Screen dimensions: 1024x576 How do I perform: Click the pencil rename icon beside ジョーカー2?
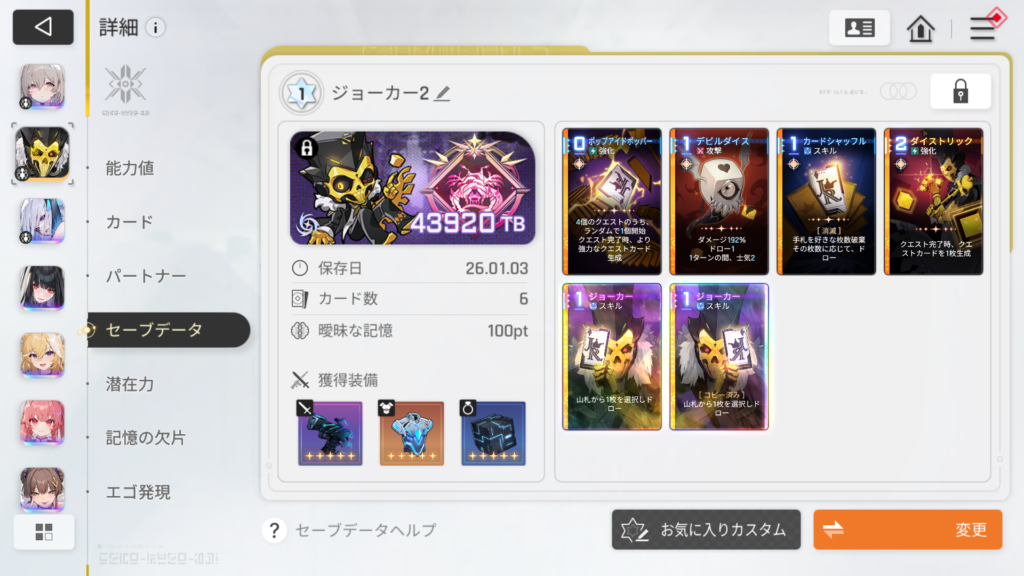[x=442, y=93]
